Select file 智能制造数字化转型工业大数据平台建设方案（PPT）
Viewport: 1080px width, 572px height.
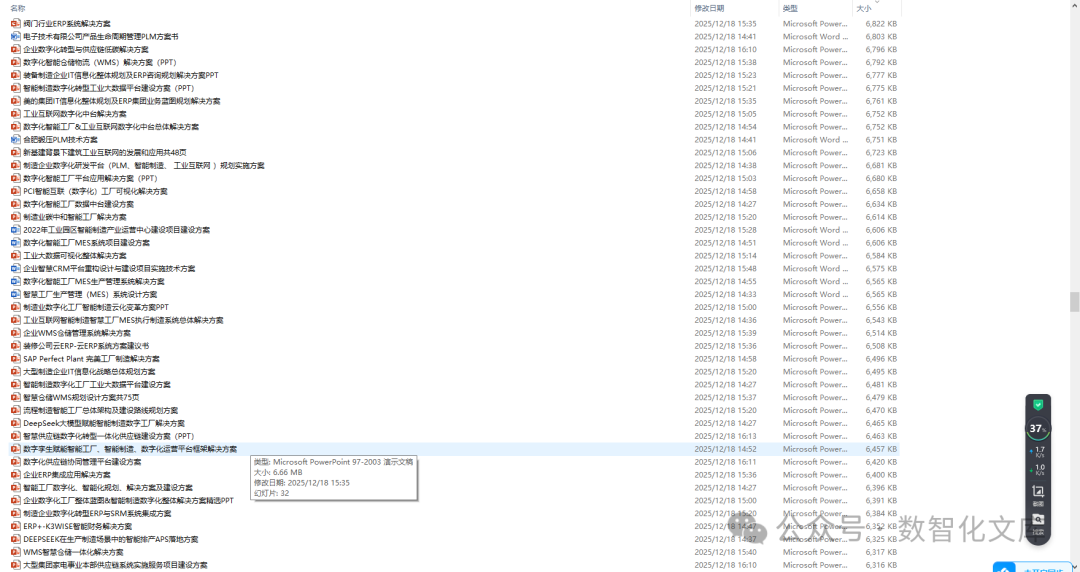pyautogui.click(x=108, y=88)
